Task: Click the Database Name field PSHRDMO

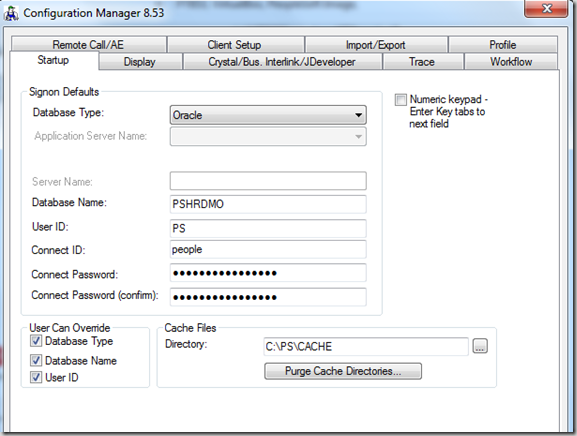Action: (x=268, y=204)
